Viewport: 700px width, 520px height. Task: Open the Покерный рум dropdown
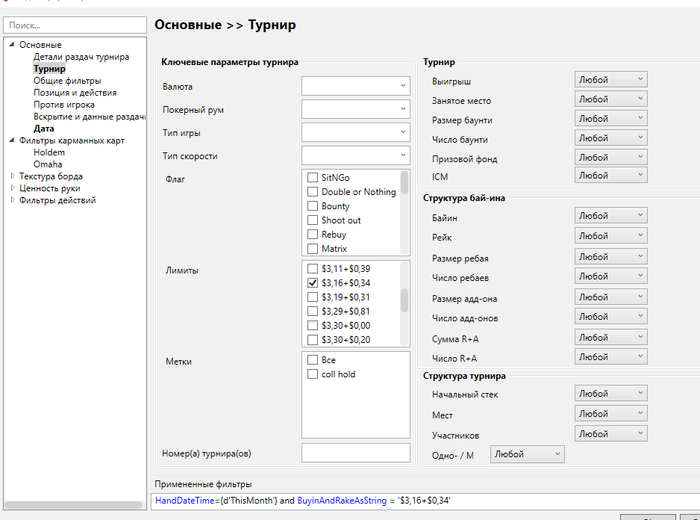[x=355, y=110]
